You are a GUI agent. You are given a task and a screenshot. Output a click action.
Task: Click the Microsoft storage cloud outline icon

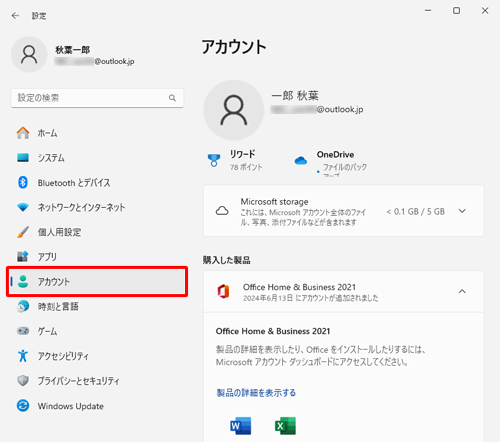click(x=222, y=211)
